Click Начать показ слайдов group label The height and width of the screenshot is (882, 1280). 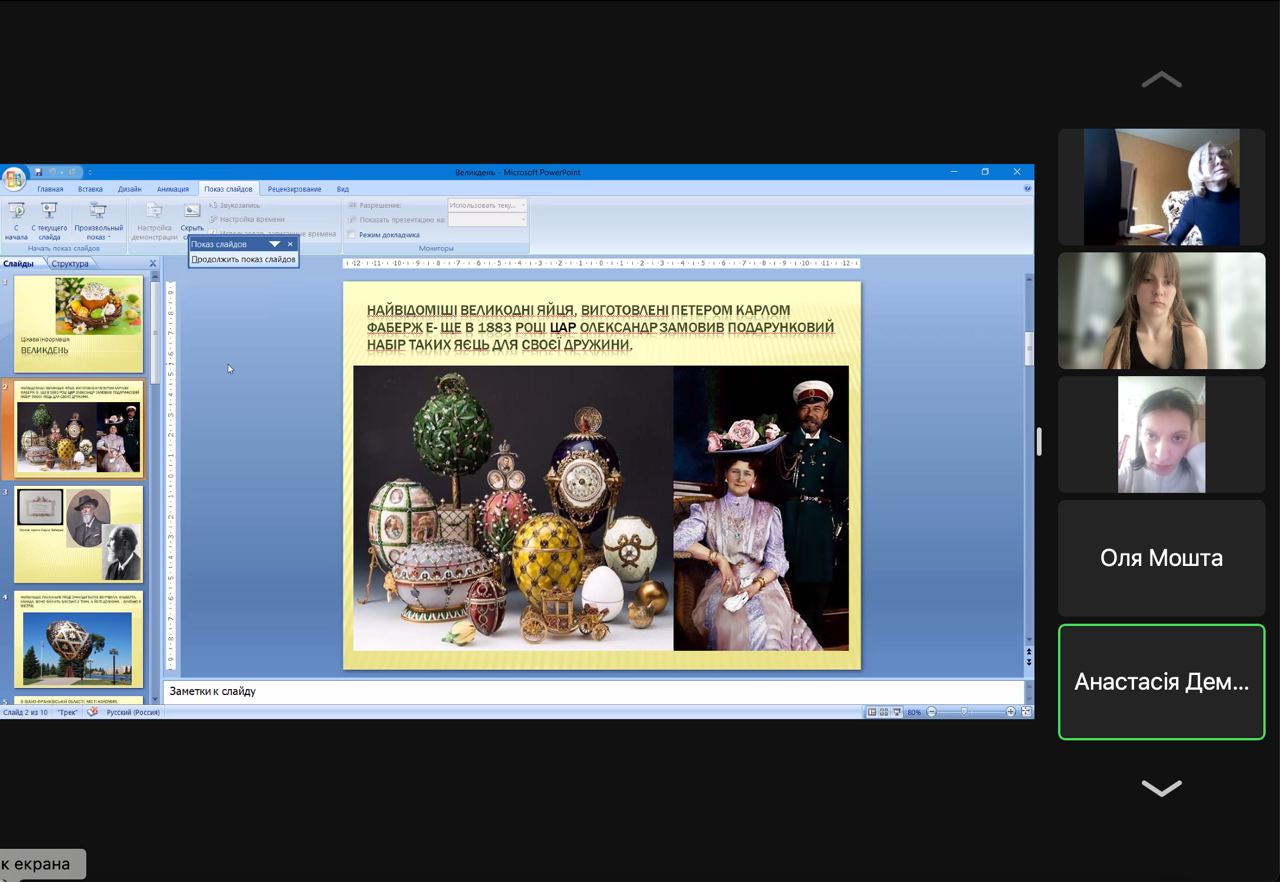(63, 248)
